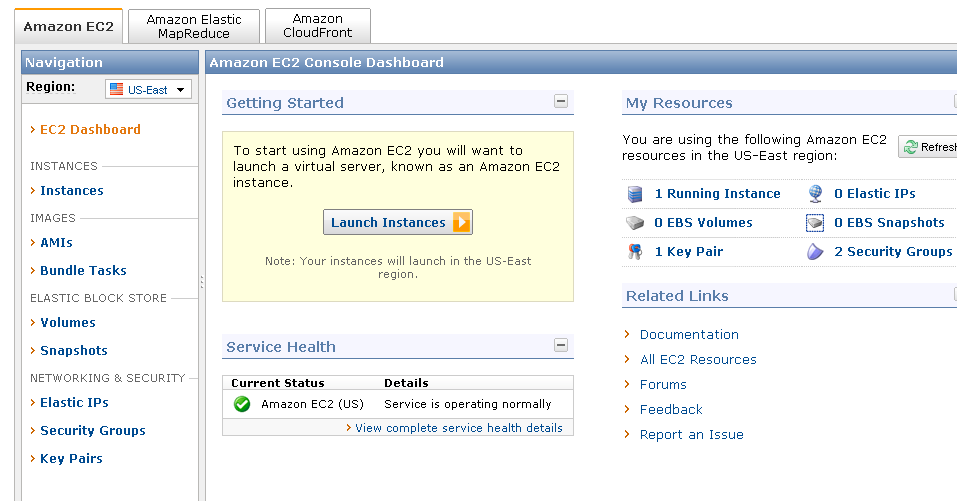Click the Key Pair icon
The width and height of the screenshot is (957, 501).
634,252
